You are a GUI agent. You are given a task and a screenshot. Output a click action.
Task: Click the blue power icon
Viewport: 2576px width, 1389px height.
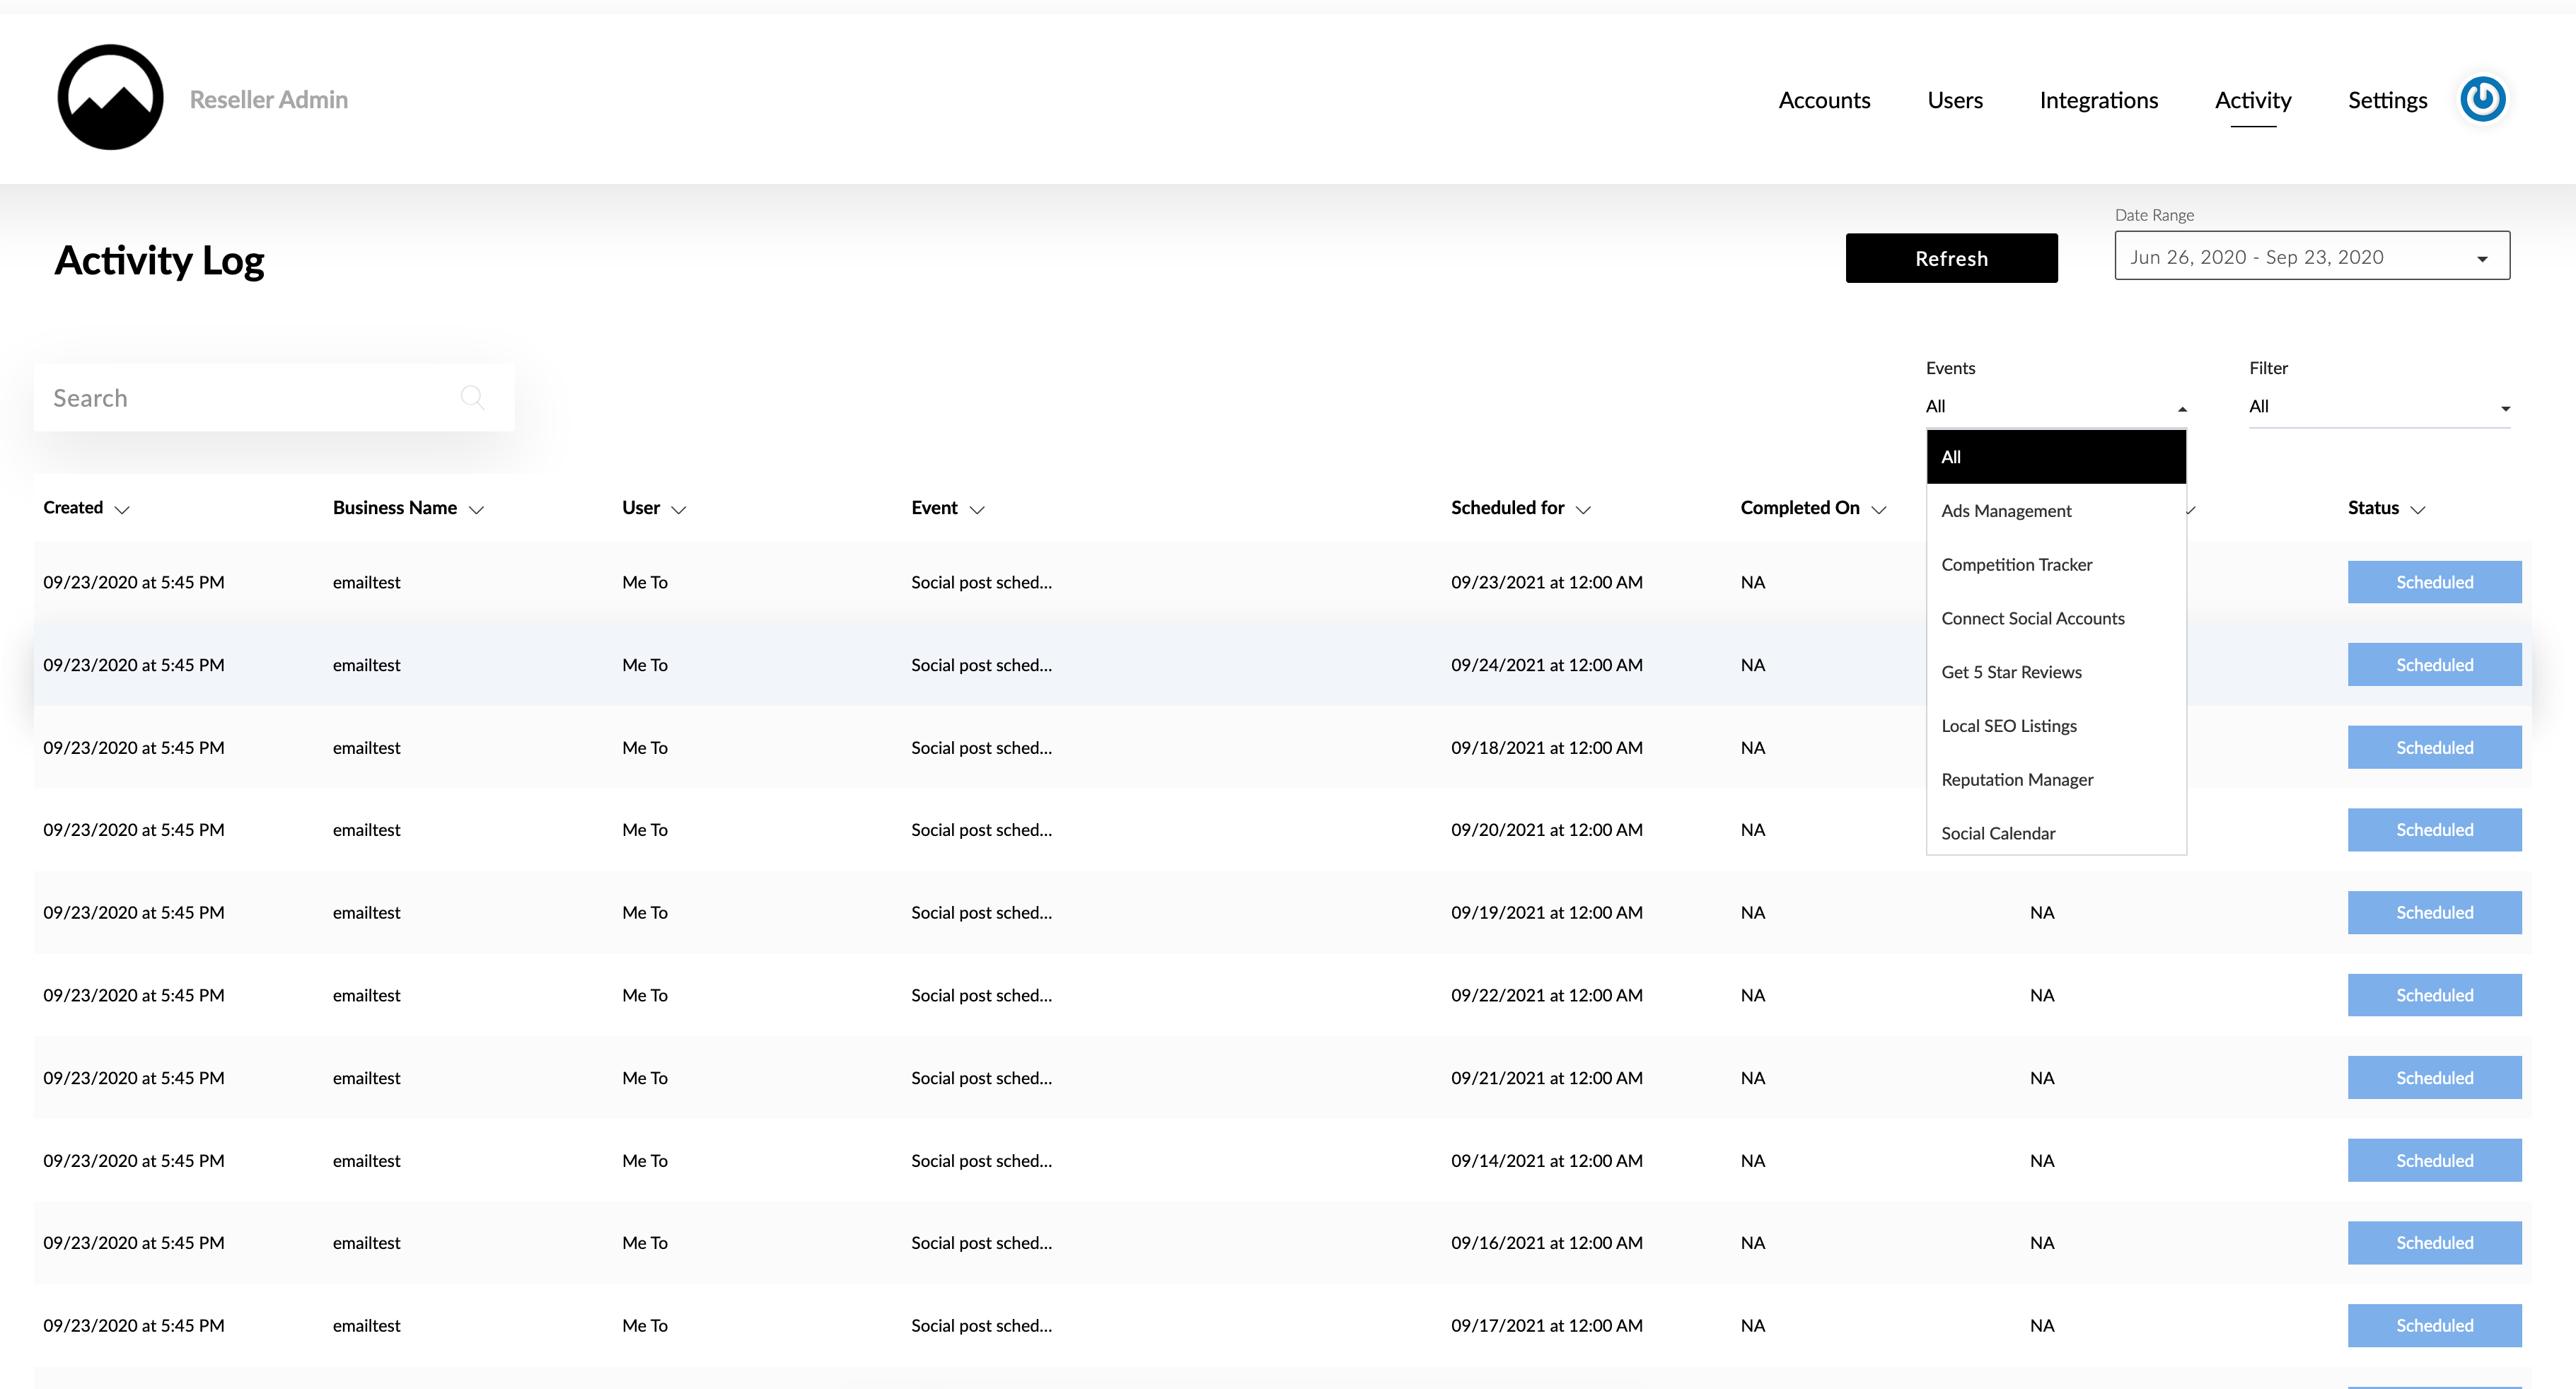point(2482,99)
